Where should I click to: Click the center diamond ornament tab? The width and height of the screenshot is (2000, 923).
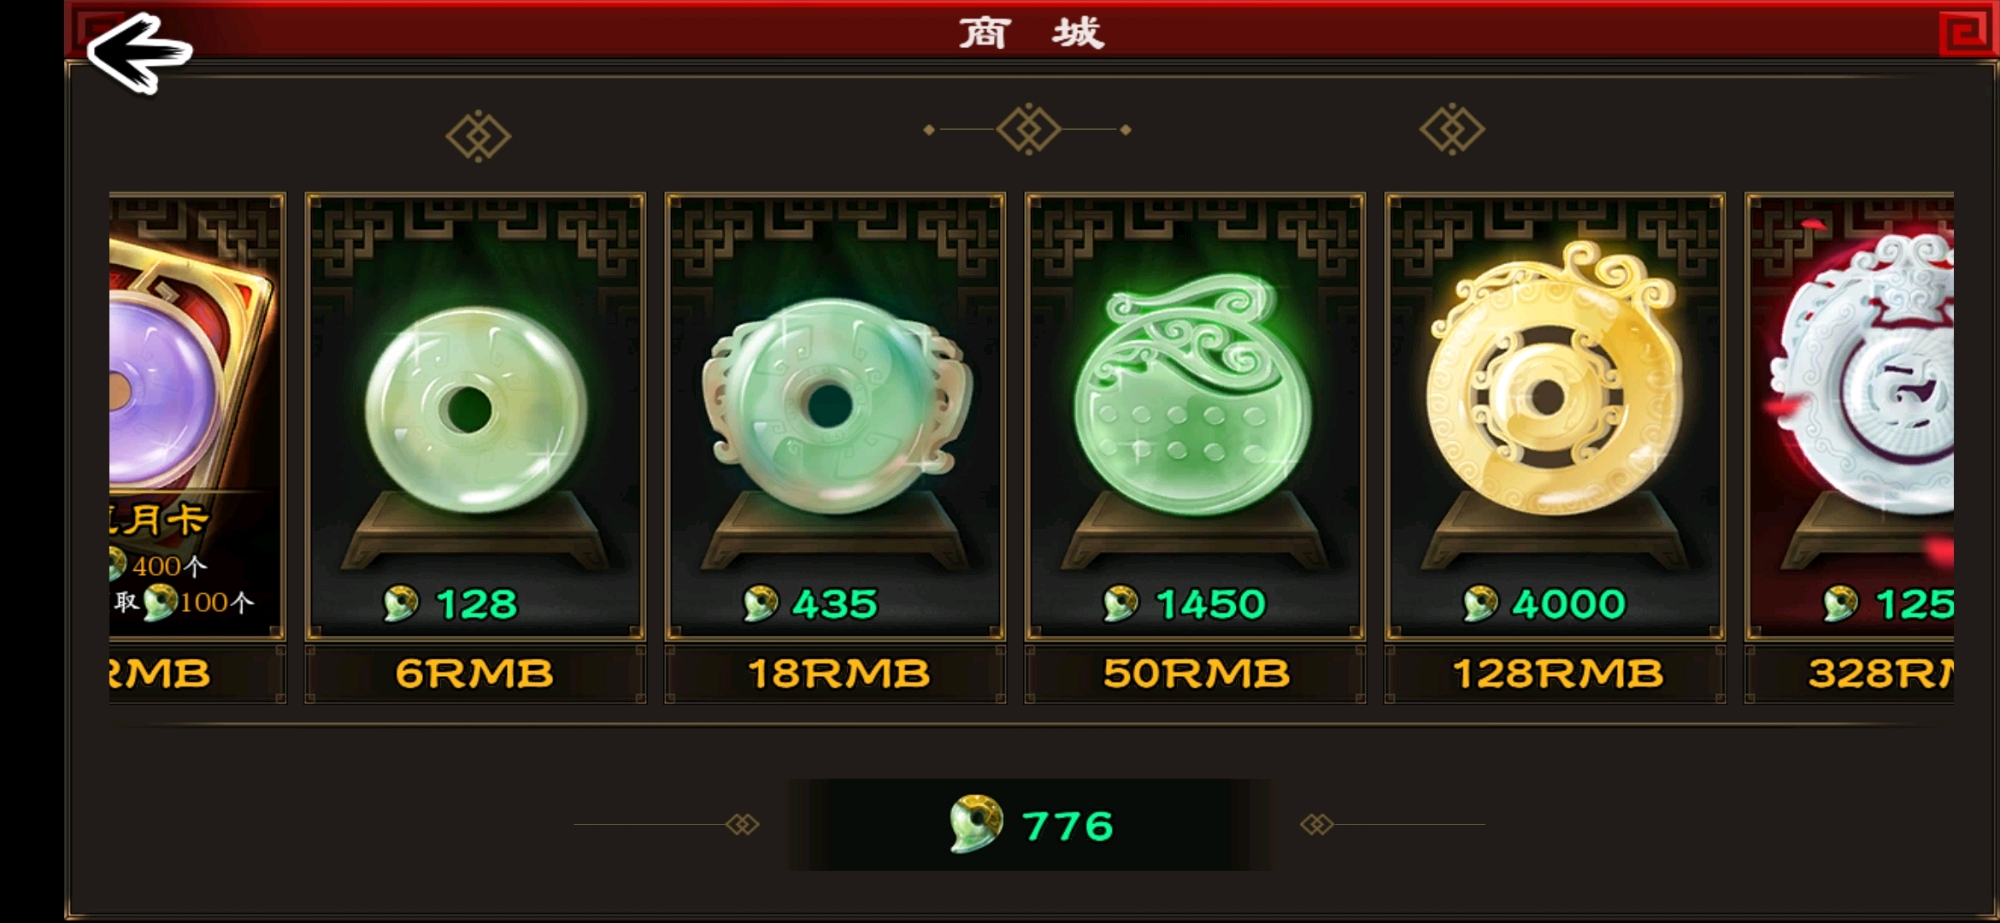[x=1028, y=129]
